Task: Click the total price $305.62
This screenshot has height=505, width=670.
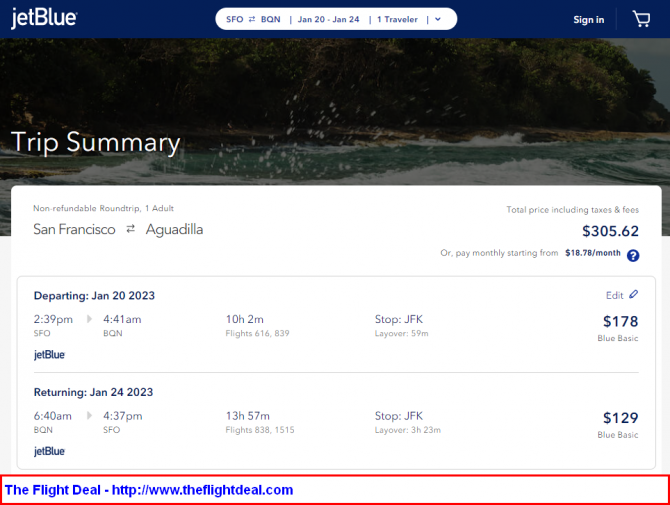Action: pos(610,231)
